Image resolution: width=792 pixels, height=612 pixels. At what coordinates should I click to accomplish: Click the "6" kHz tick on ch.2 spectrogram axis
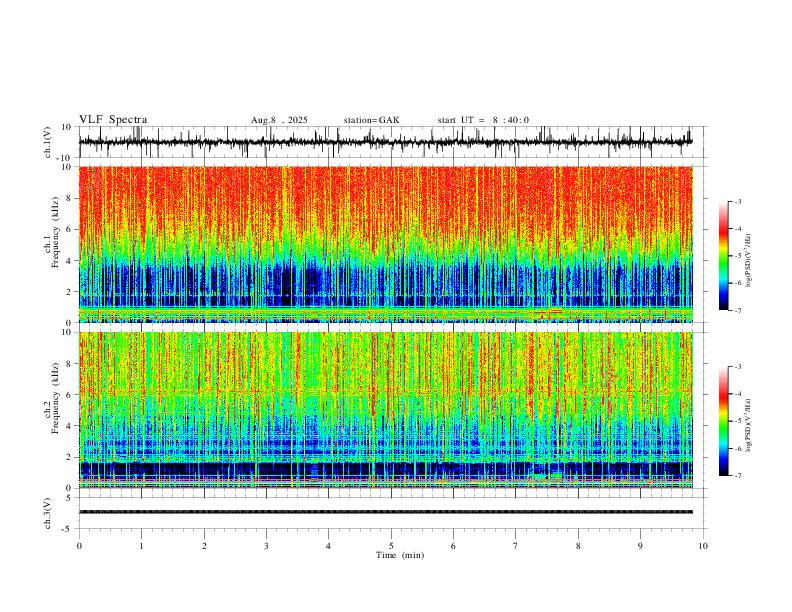pyautogui.click(x=69, y=394)
